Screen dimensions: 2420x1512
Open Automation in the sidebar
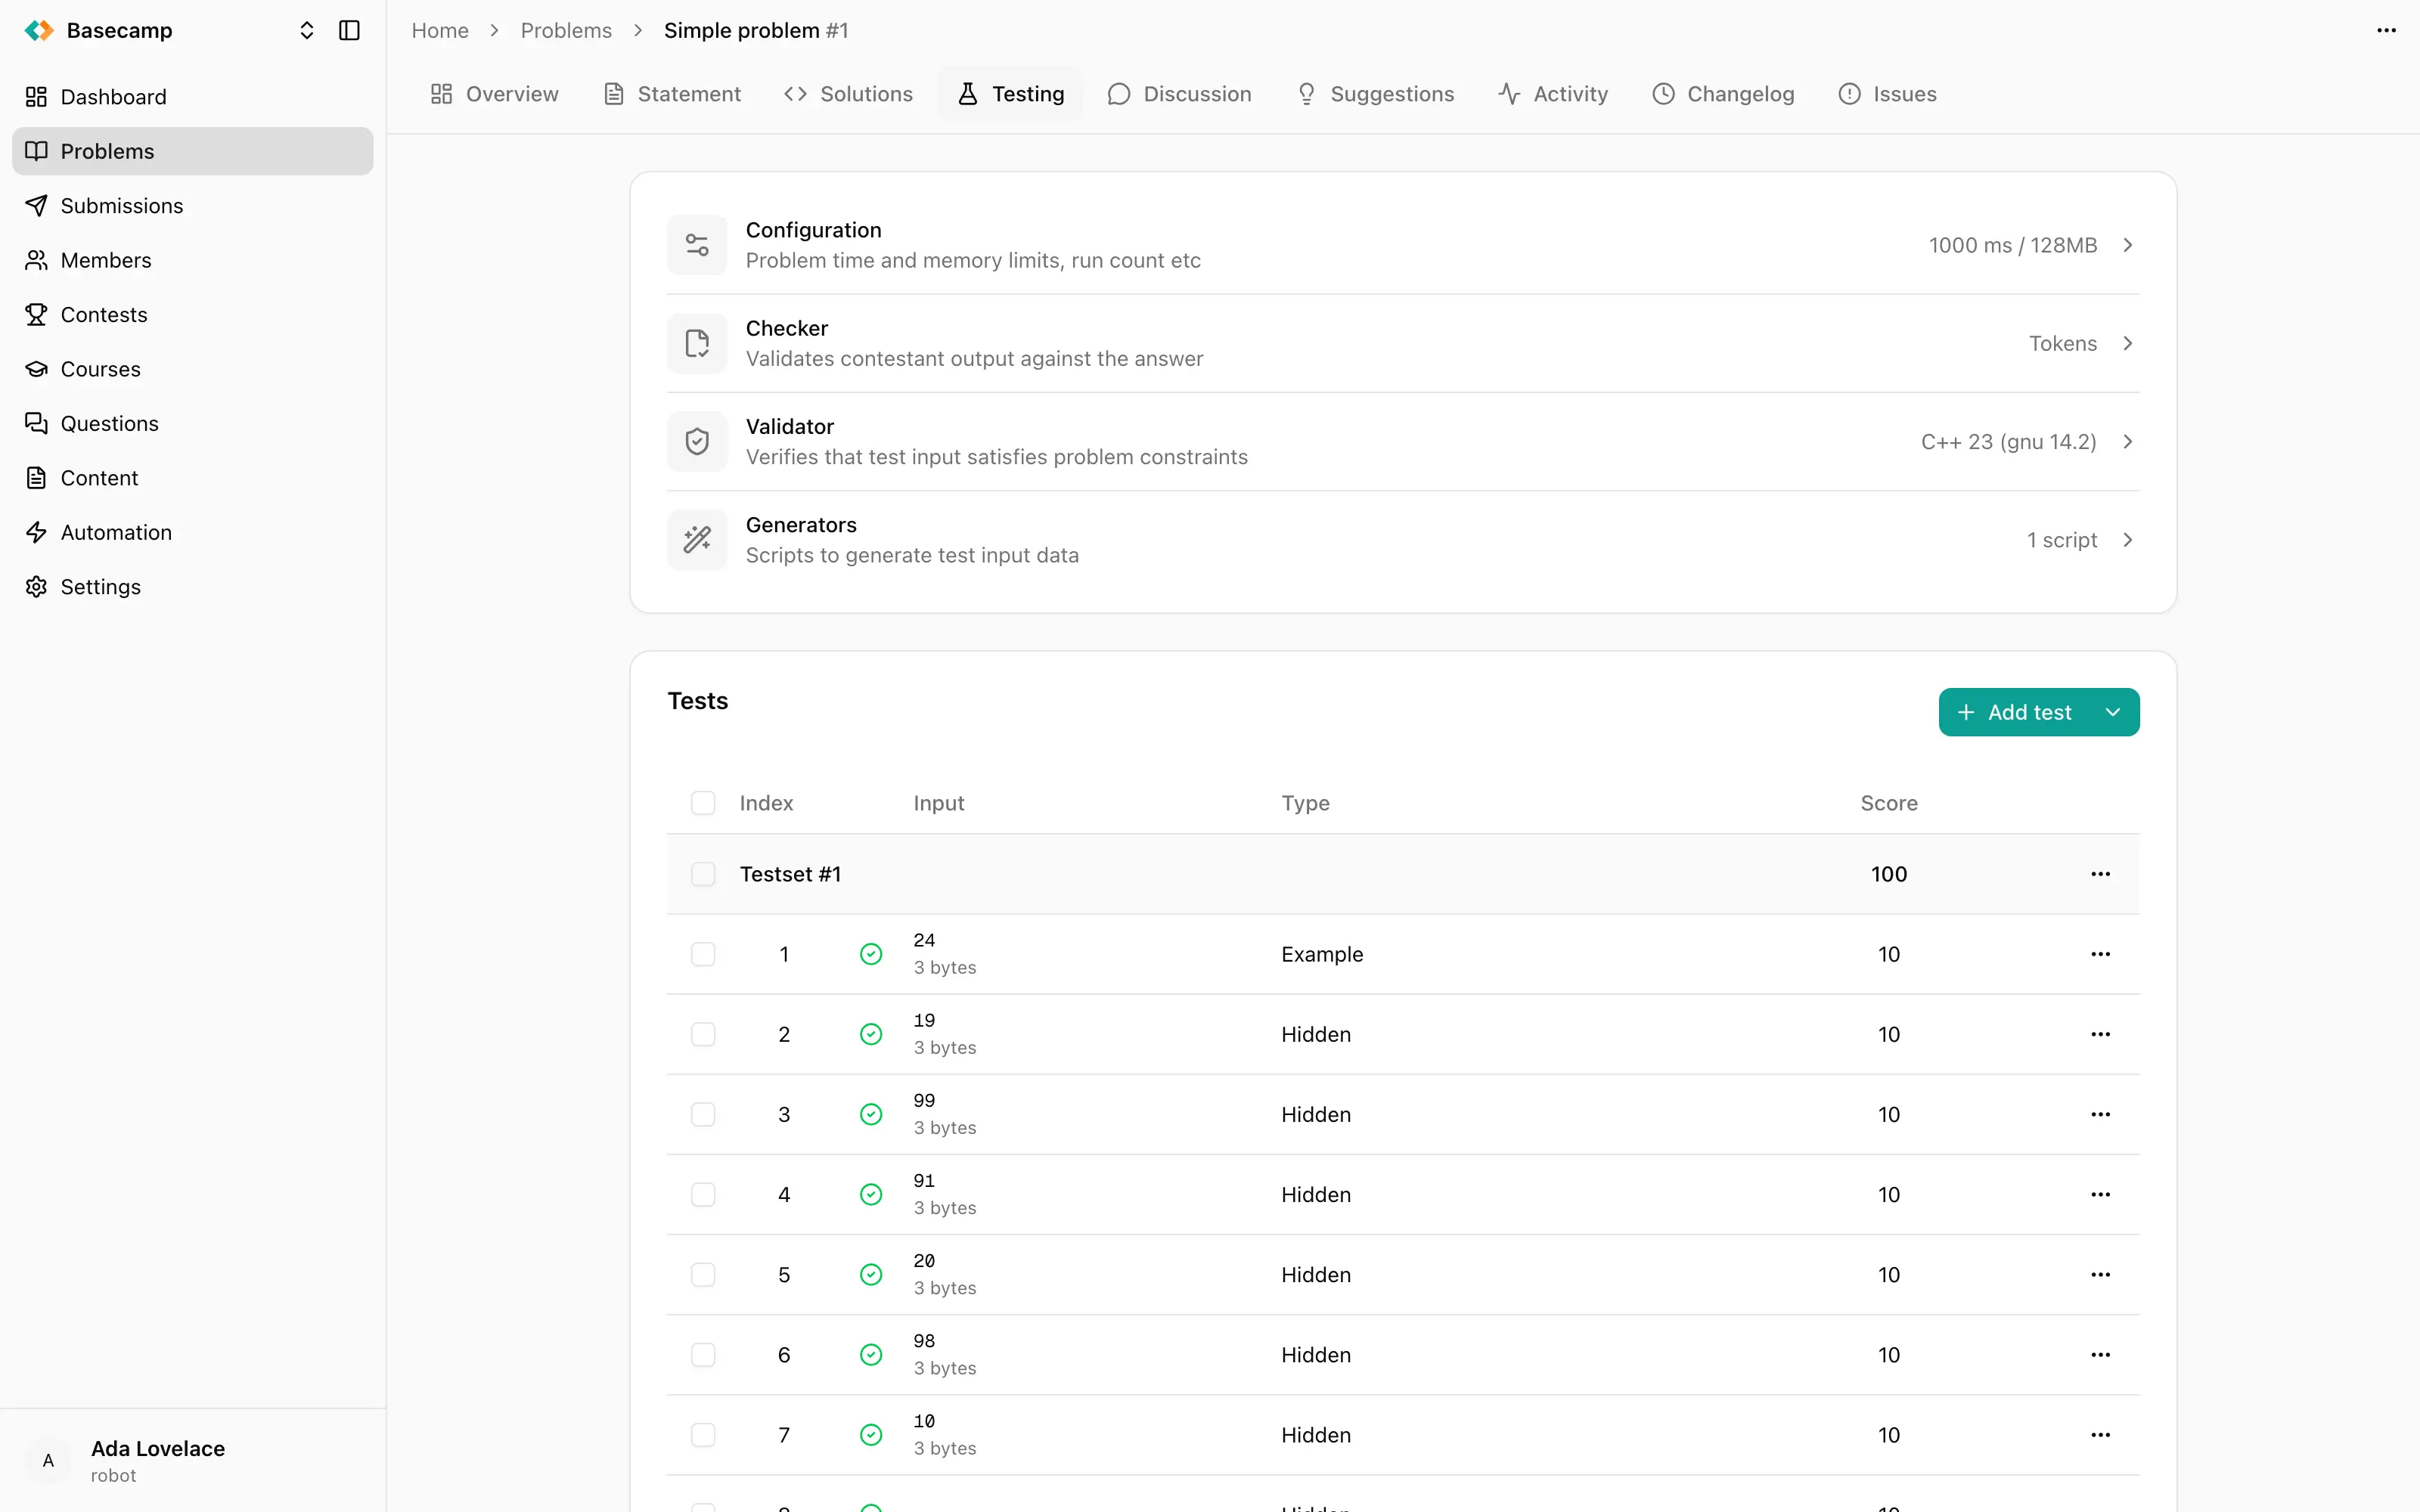pyautogui.click(x=192, y=533)
